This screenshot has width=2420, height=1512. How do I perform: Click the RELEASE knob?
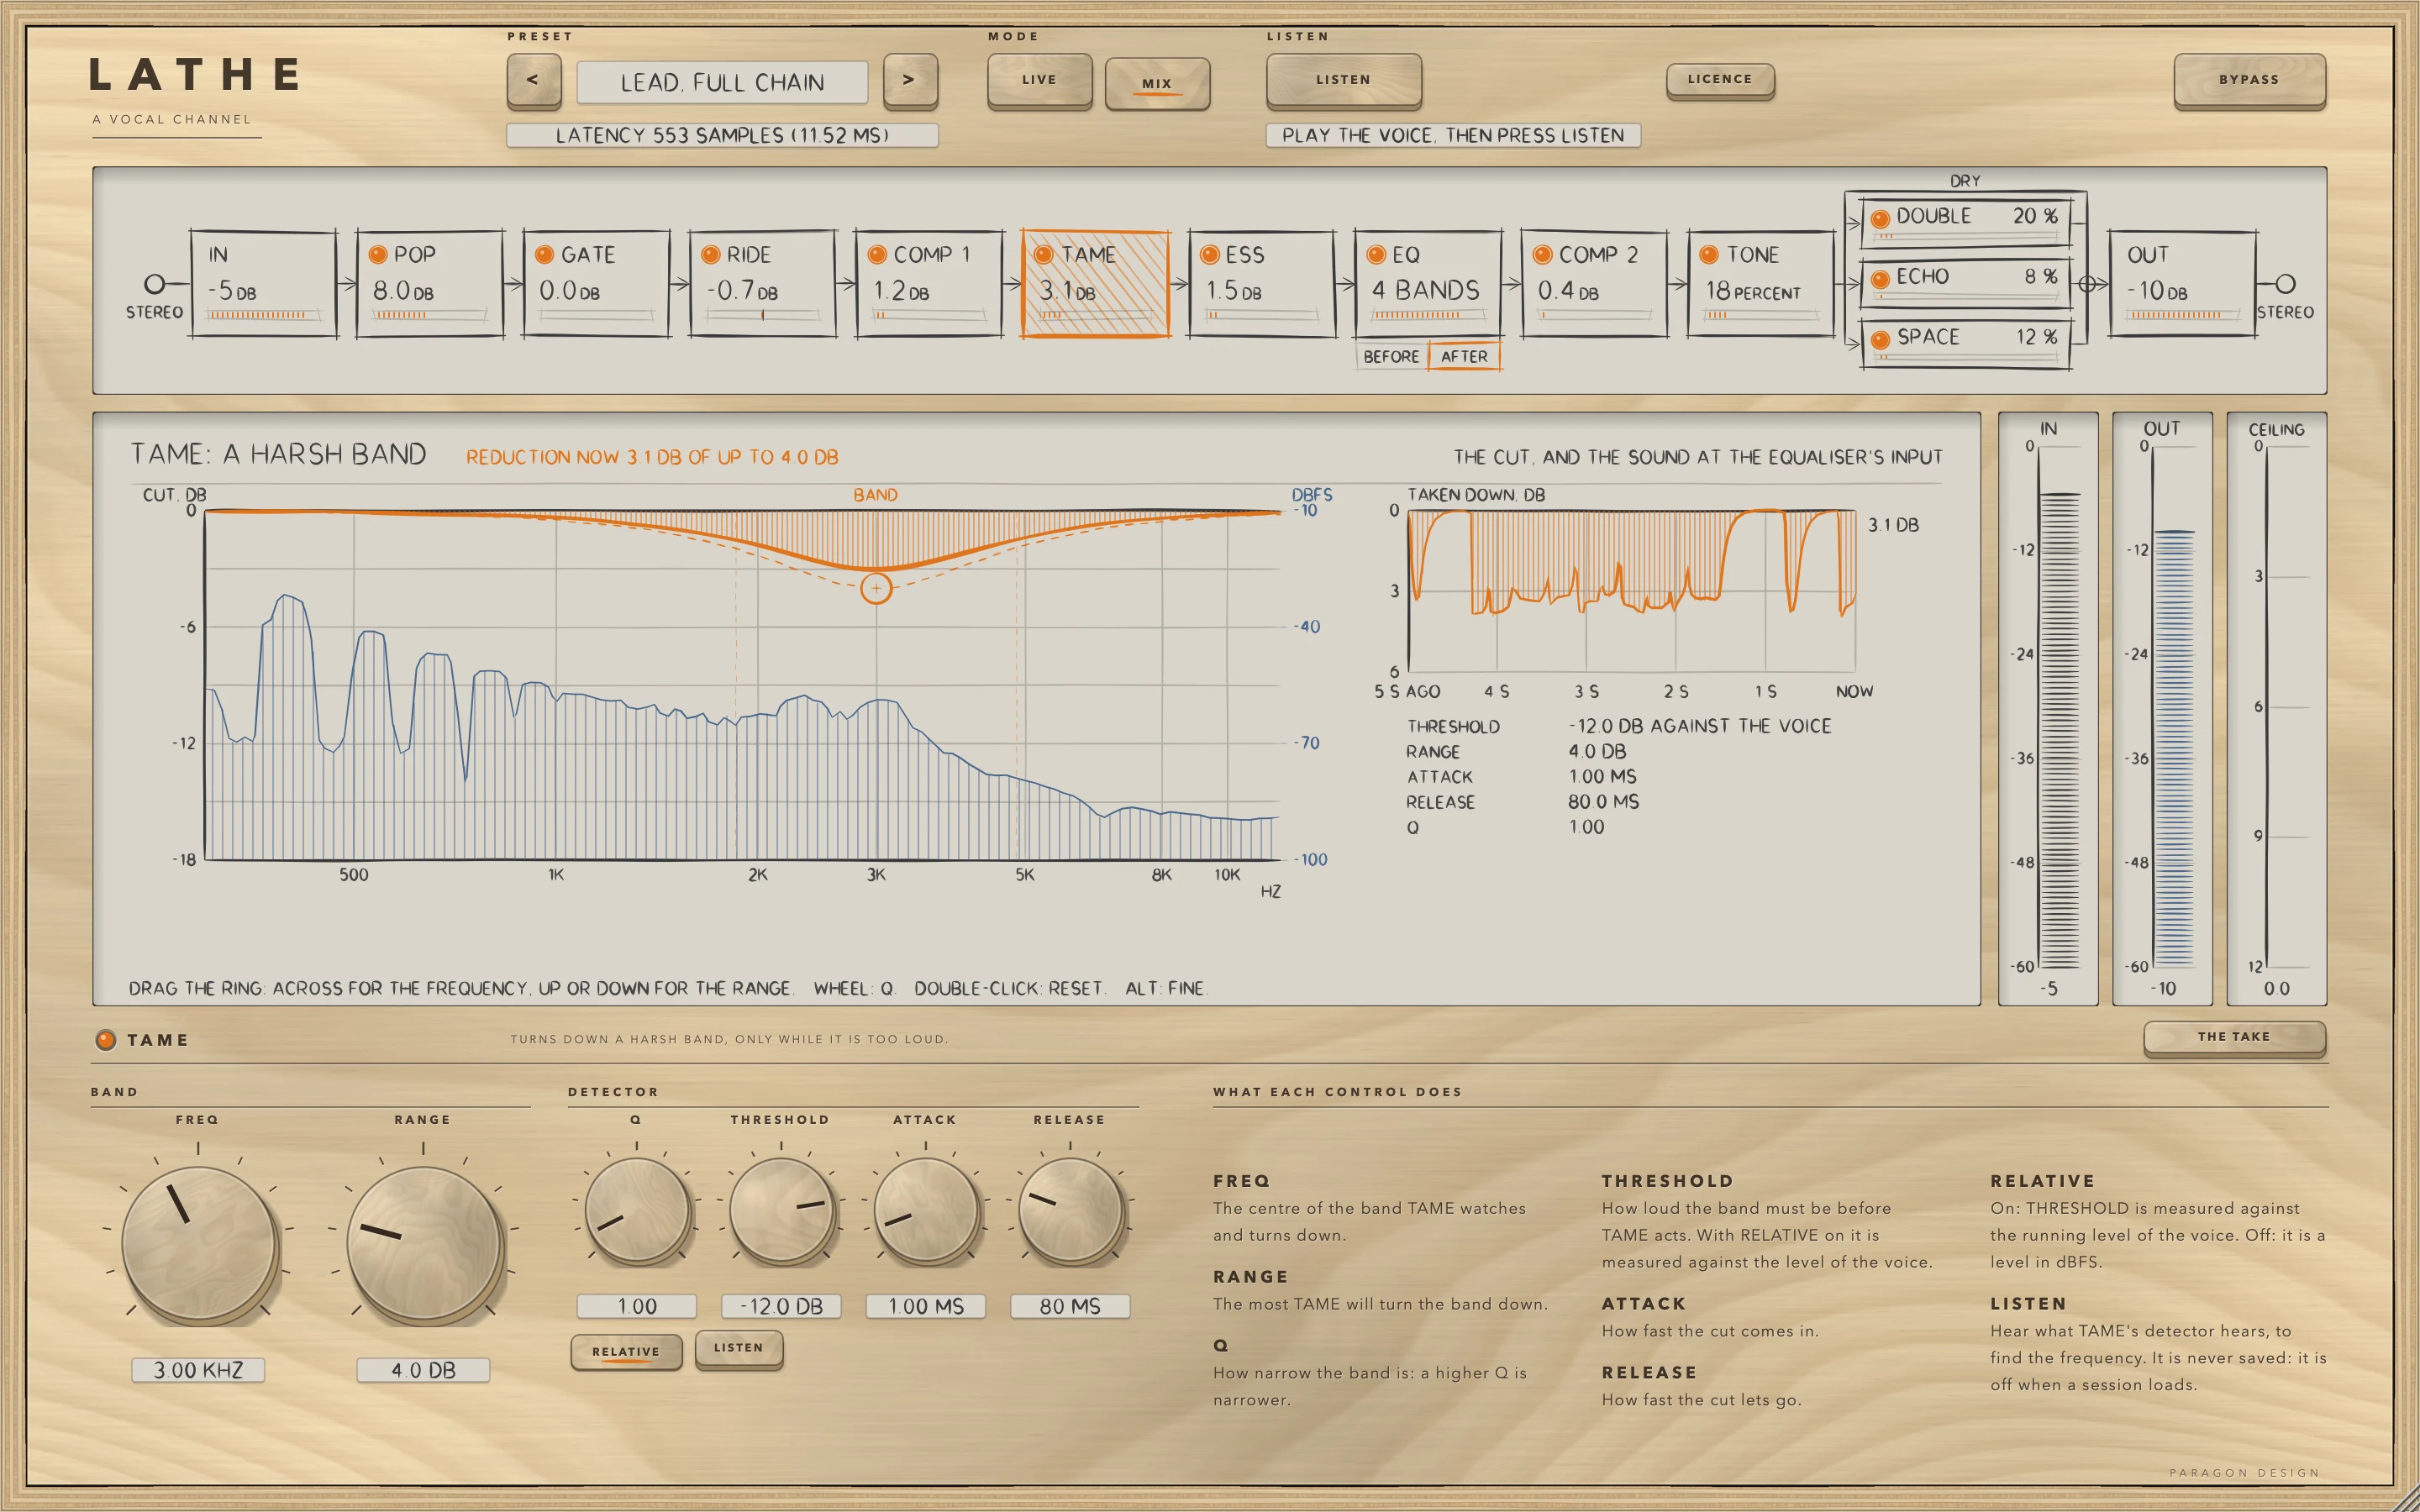point(1070,1210)
